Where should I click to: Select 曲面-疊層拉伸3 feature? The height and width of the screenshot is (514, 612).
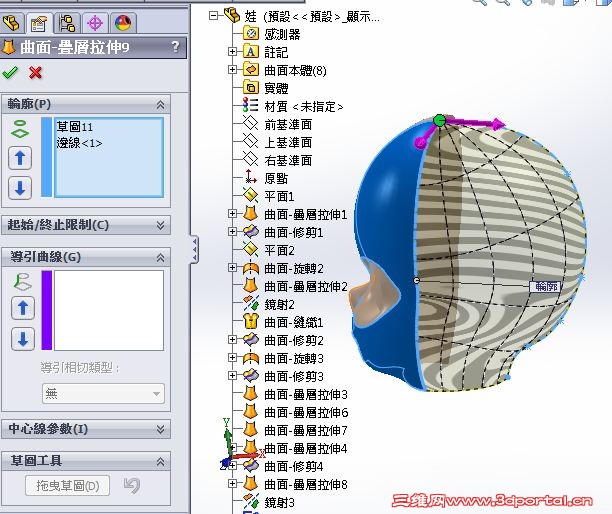[306, 394]
